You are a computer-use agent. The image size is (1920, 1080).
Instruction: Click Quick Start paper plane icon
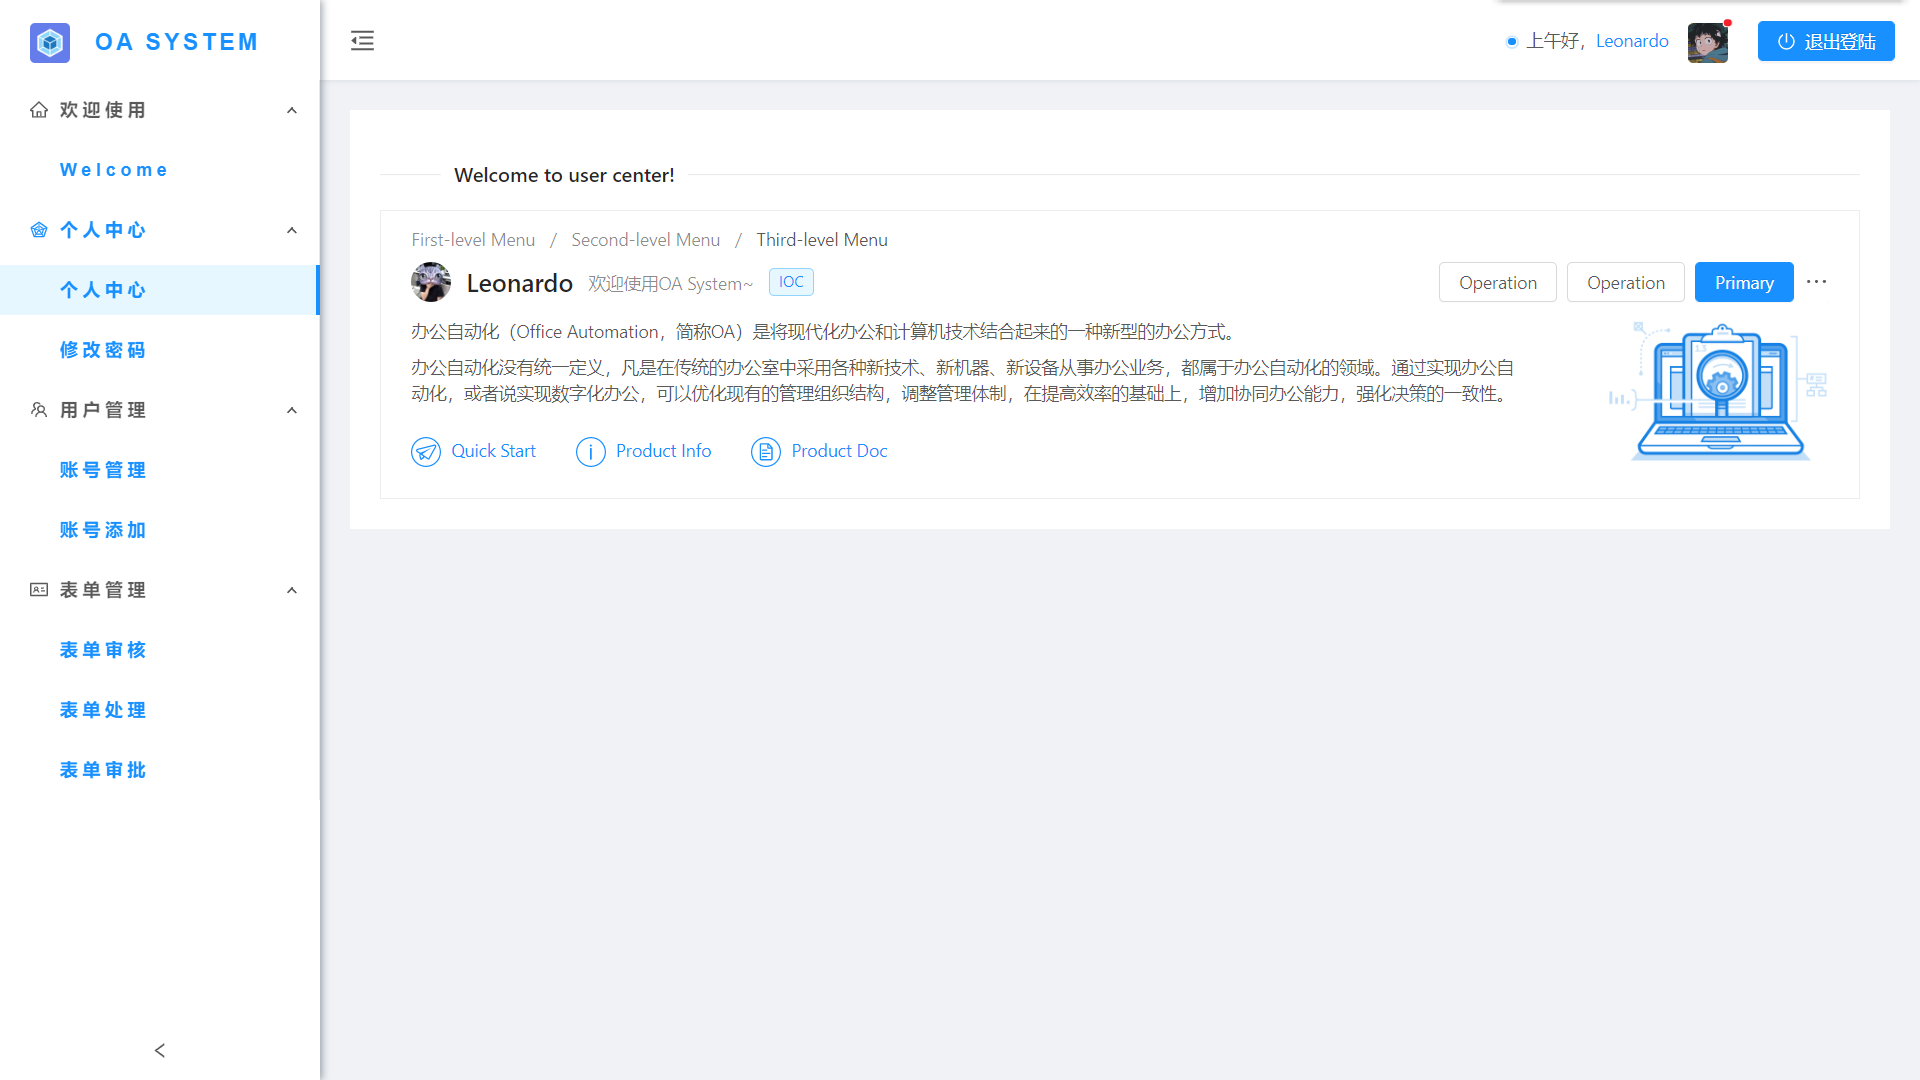(x=426, y=452)
